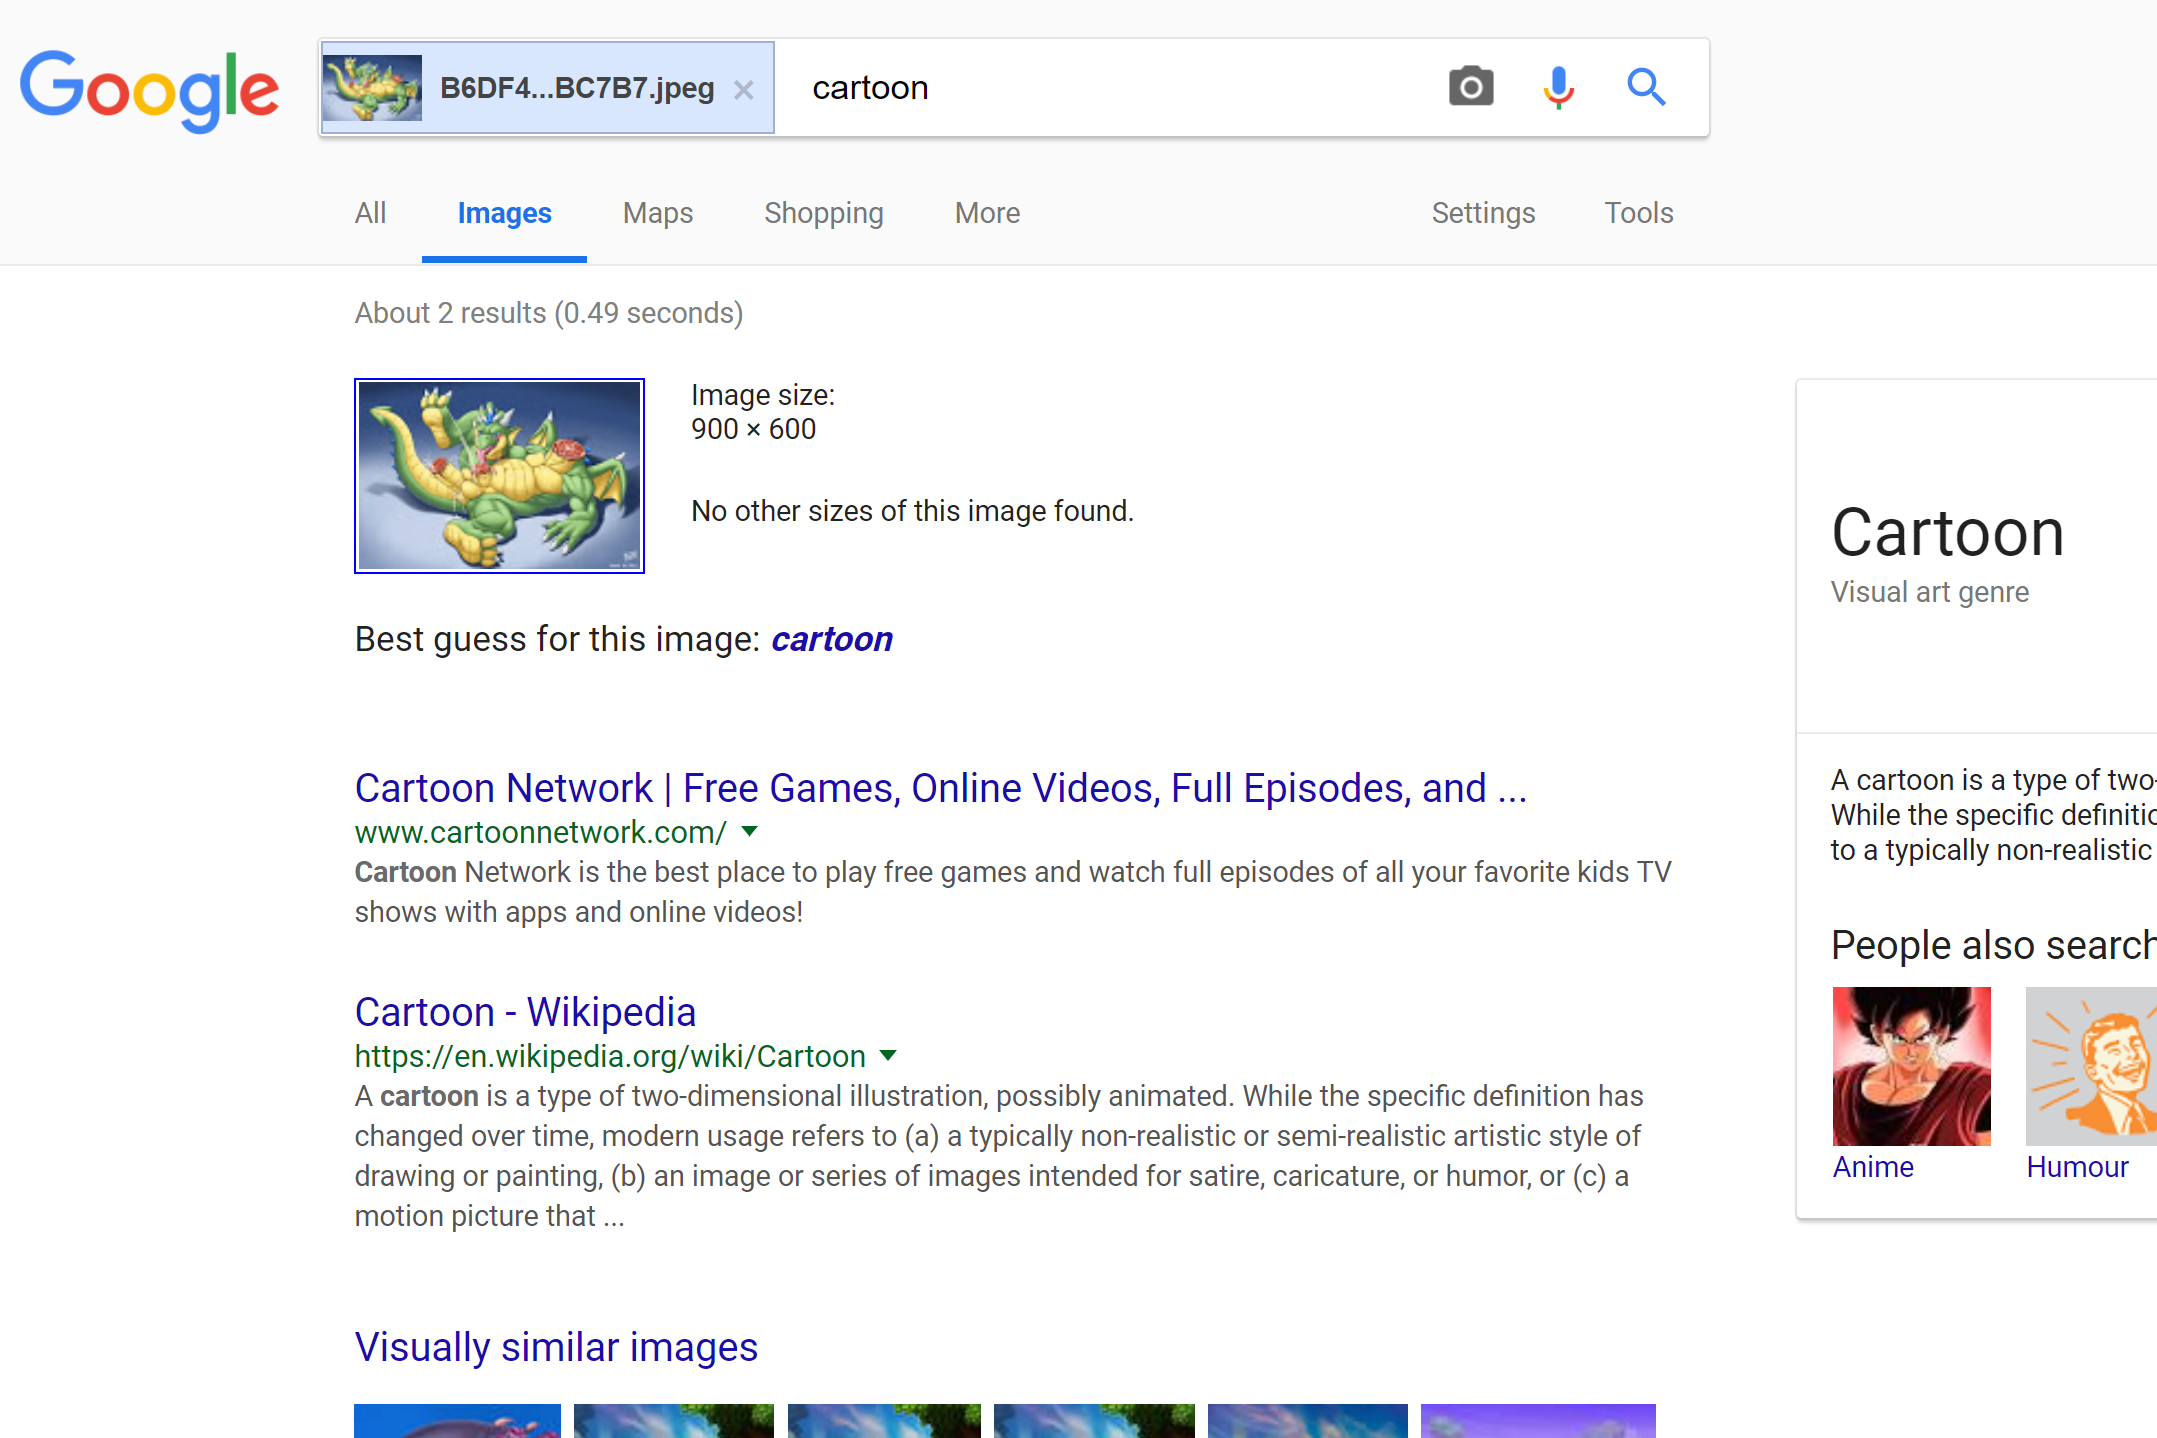Click 'No other sizes of this image found.'

pyautogui.click(x=912, y=511)
